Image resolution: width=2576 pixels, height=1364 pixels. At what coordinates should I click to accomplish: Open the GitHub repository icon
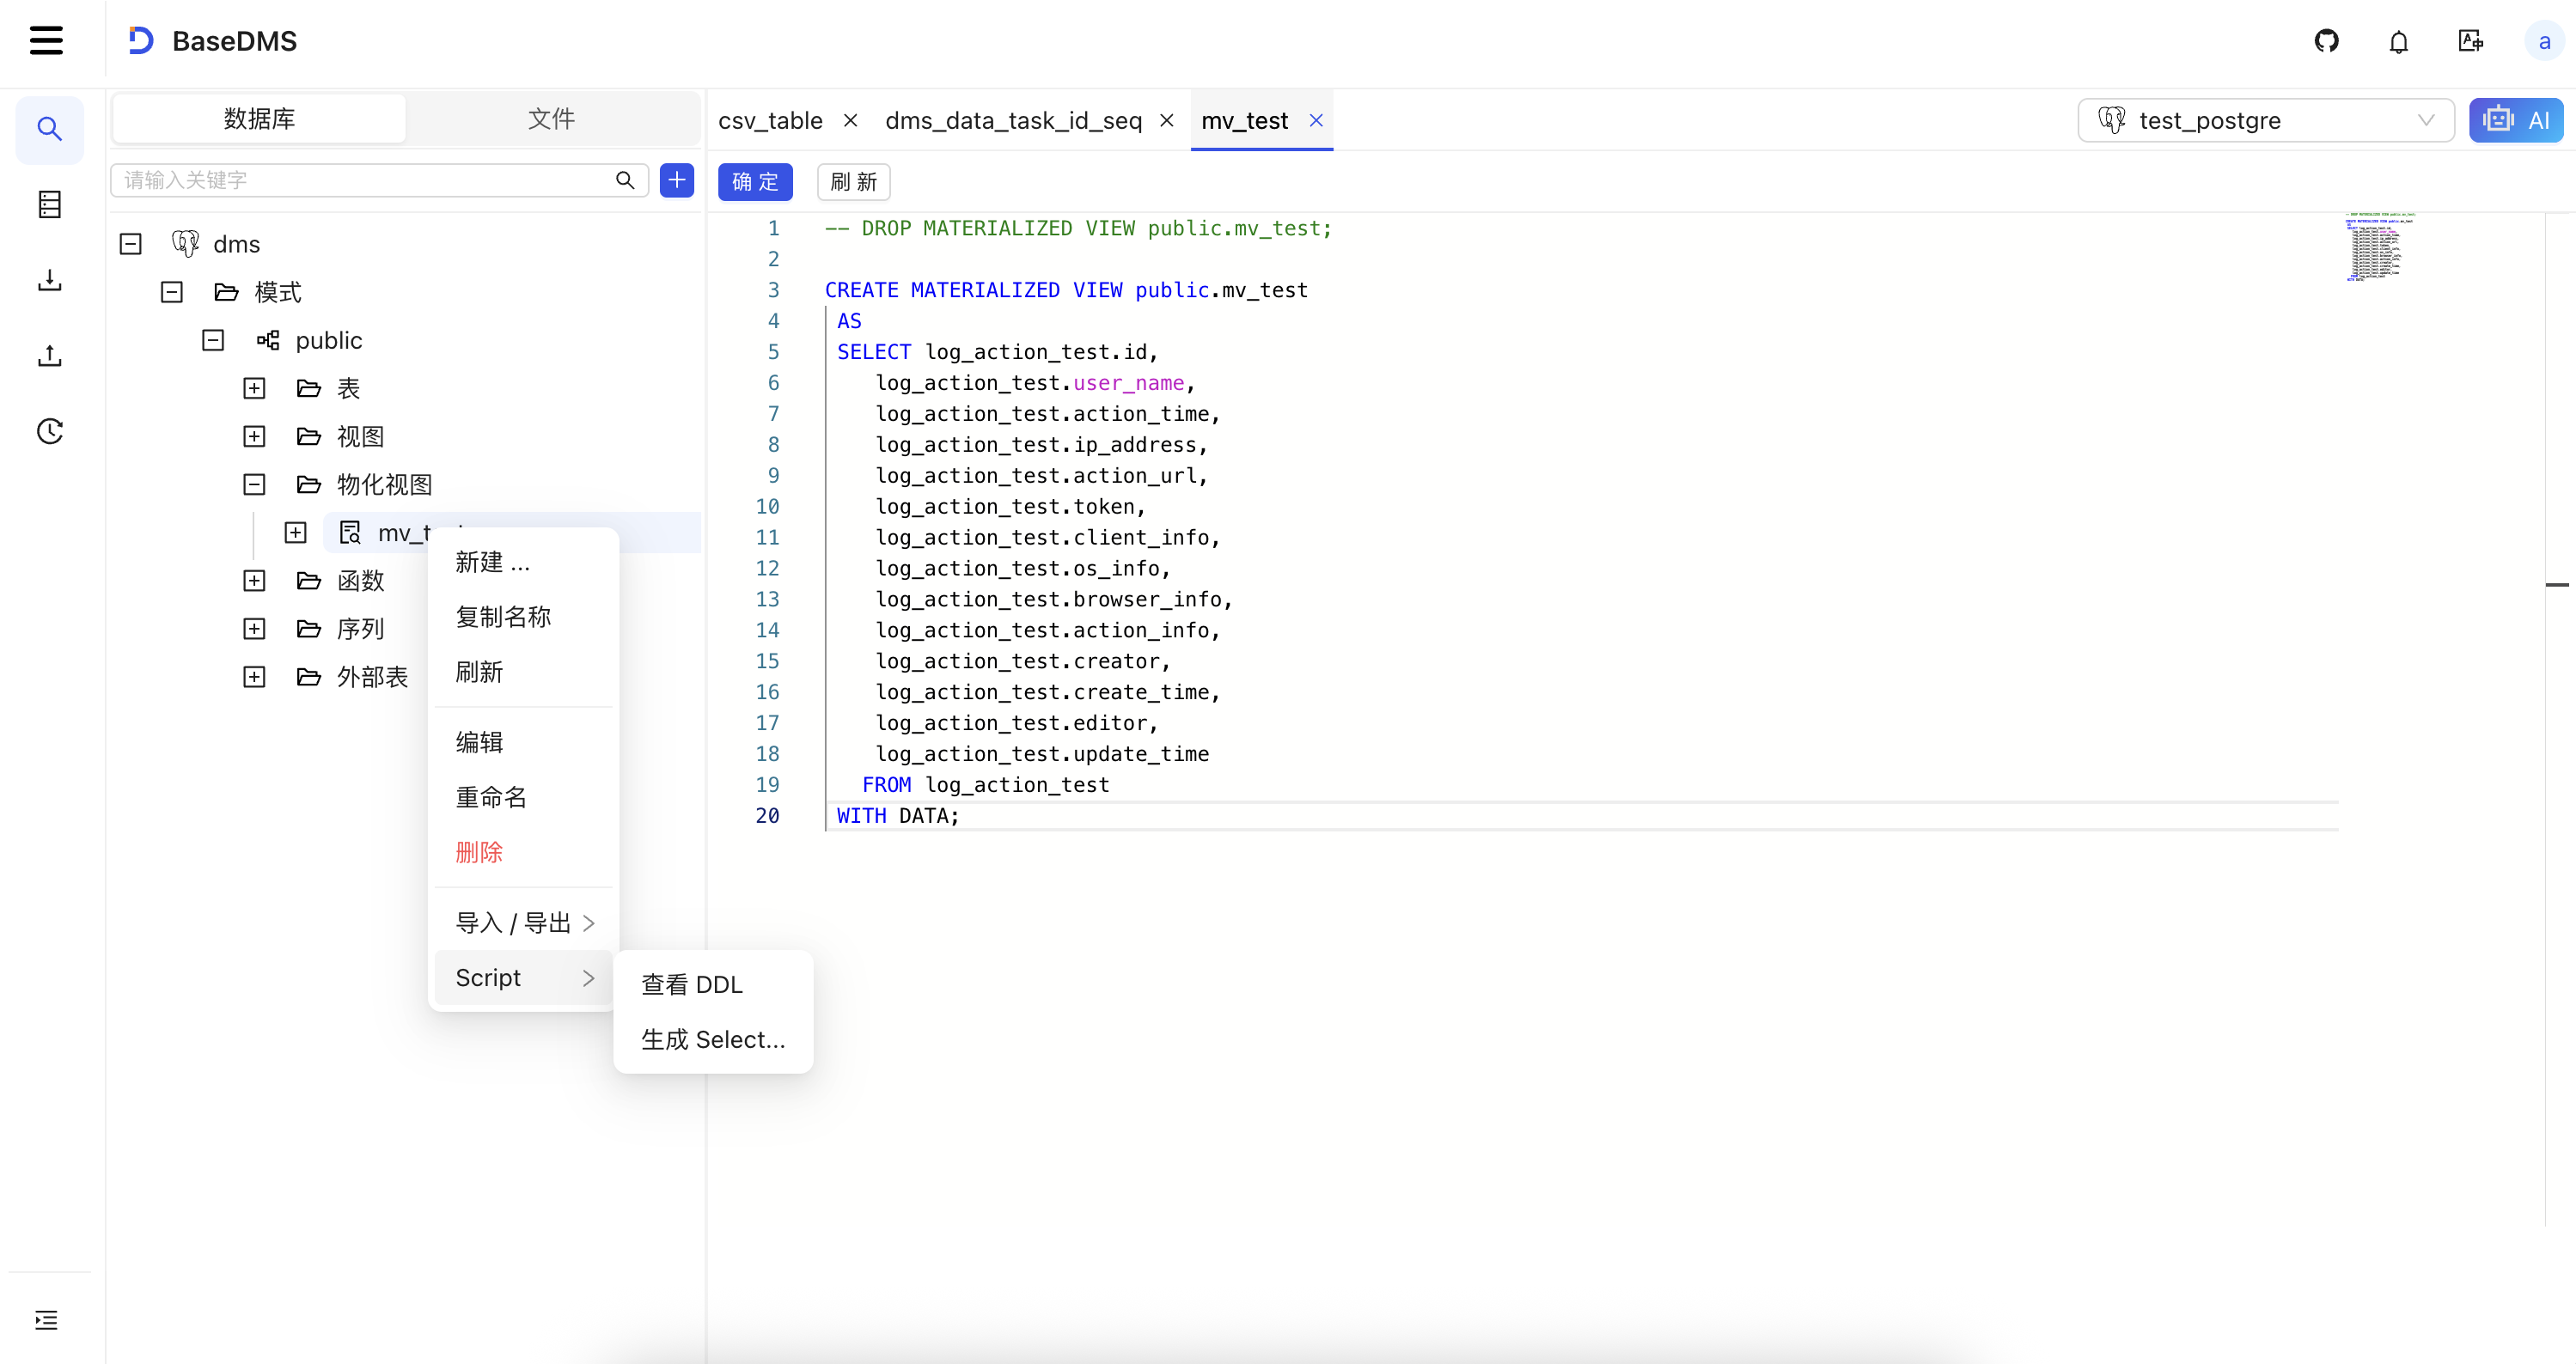coord(2326,41)
